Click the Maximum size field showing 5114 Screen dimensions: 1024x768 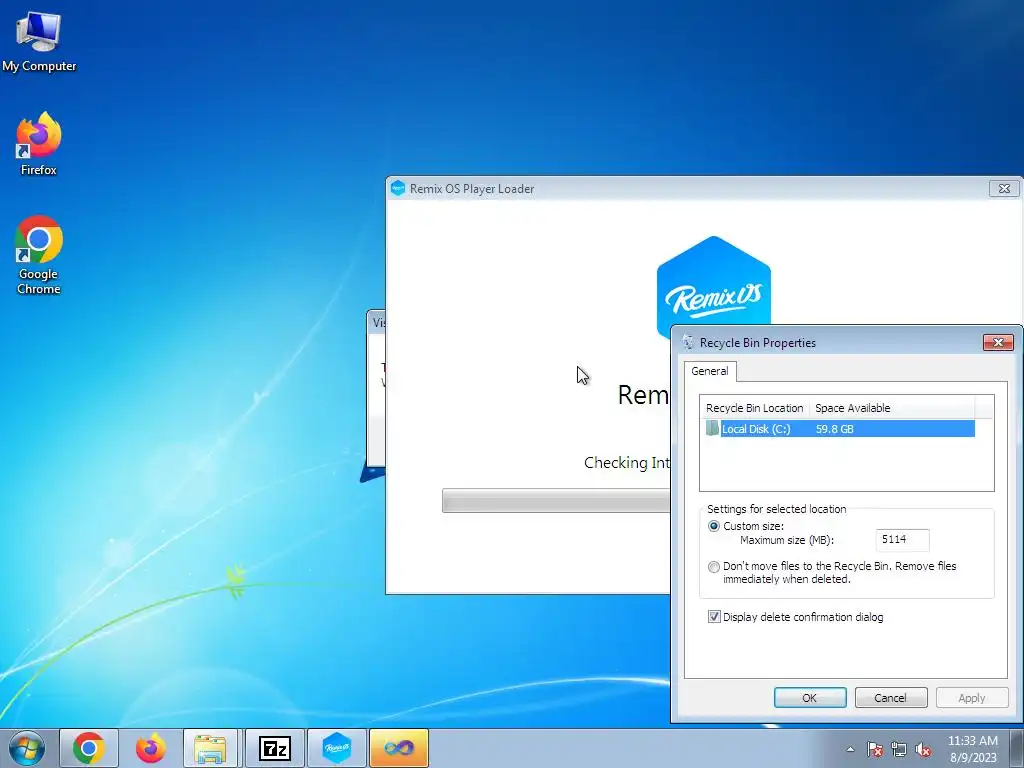[902, 539]
